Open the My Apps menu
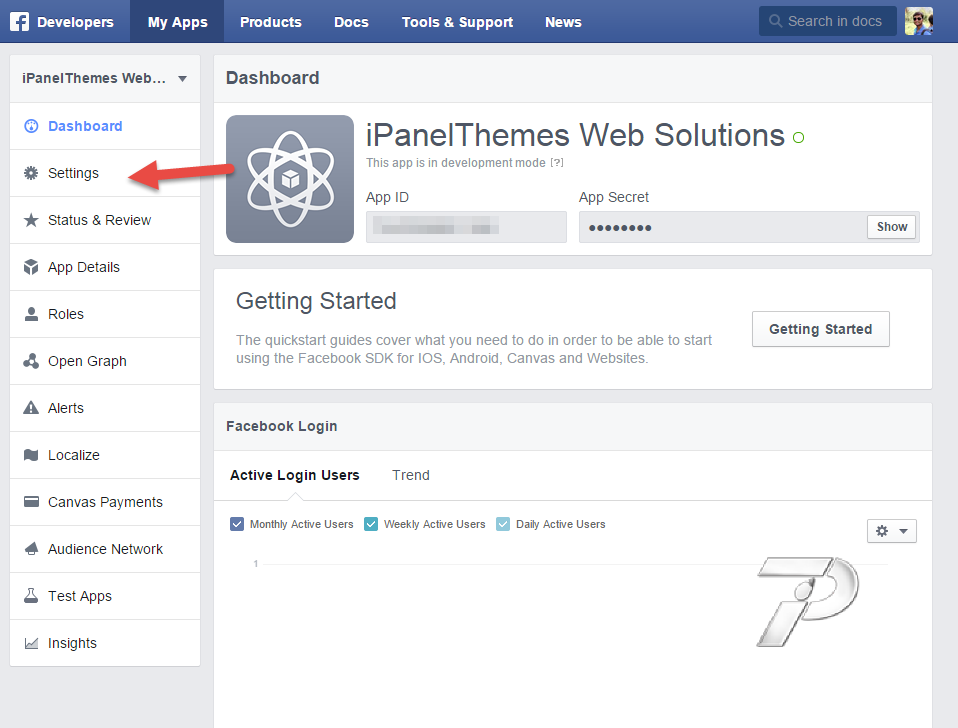The height and width of the screenshot is (728, 958). (177, 22)
